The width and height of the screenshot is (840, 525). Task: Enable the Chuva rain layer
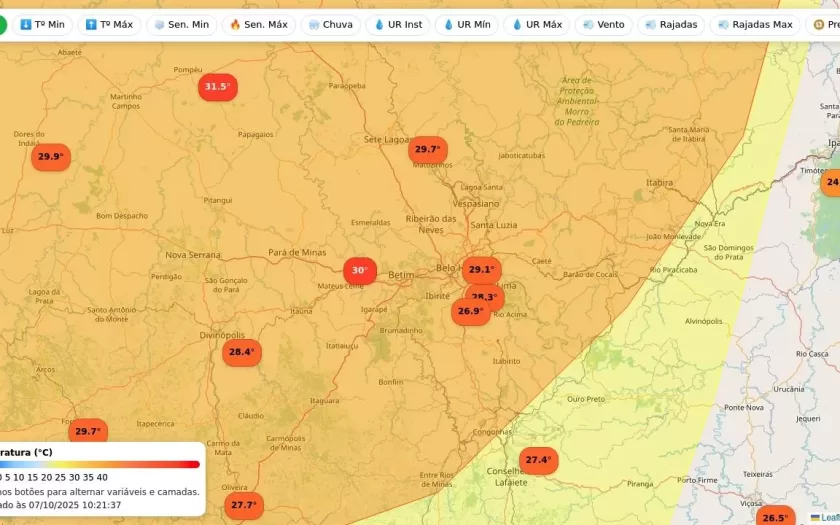coord(330,24)
